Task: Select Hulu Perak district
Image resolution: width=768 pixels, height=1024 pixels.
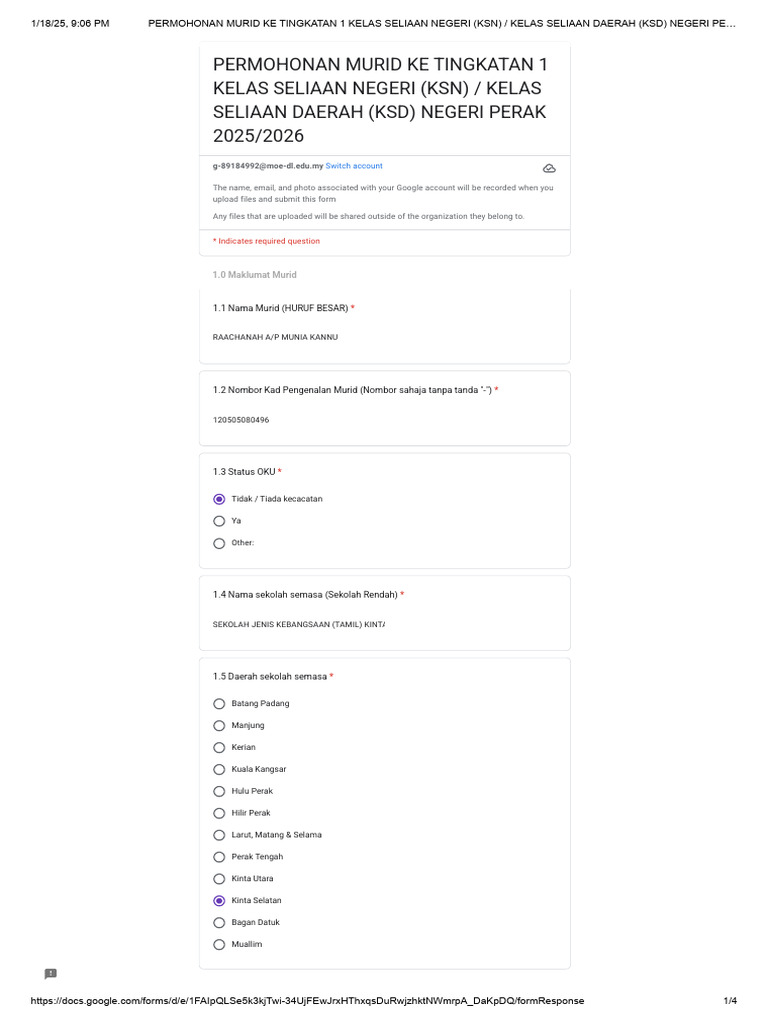Action: pos(219,791)
